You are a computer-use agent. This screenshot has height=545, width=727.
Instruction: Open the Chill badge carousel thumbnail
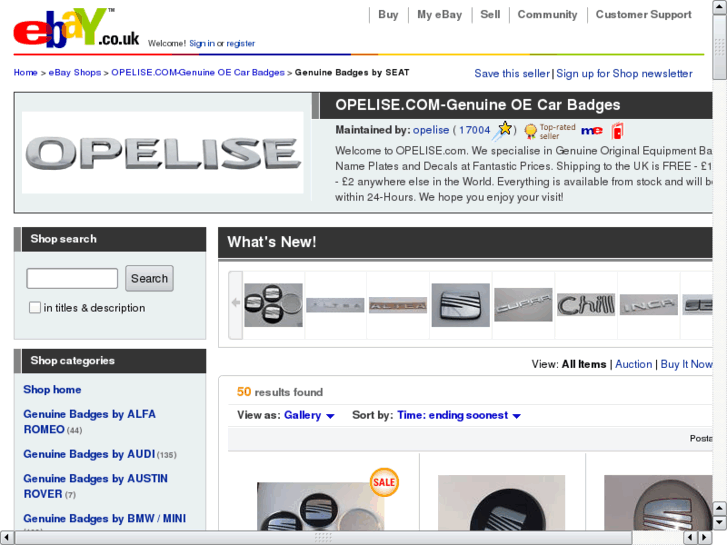coord(586,305)
